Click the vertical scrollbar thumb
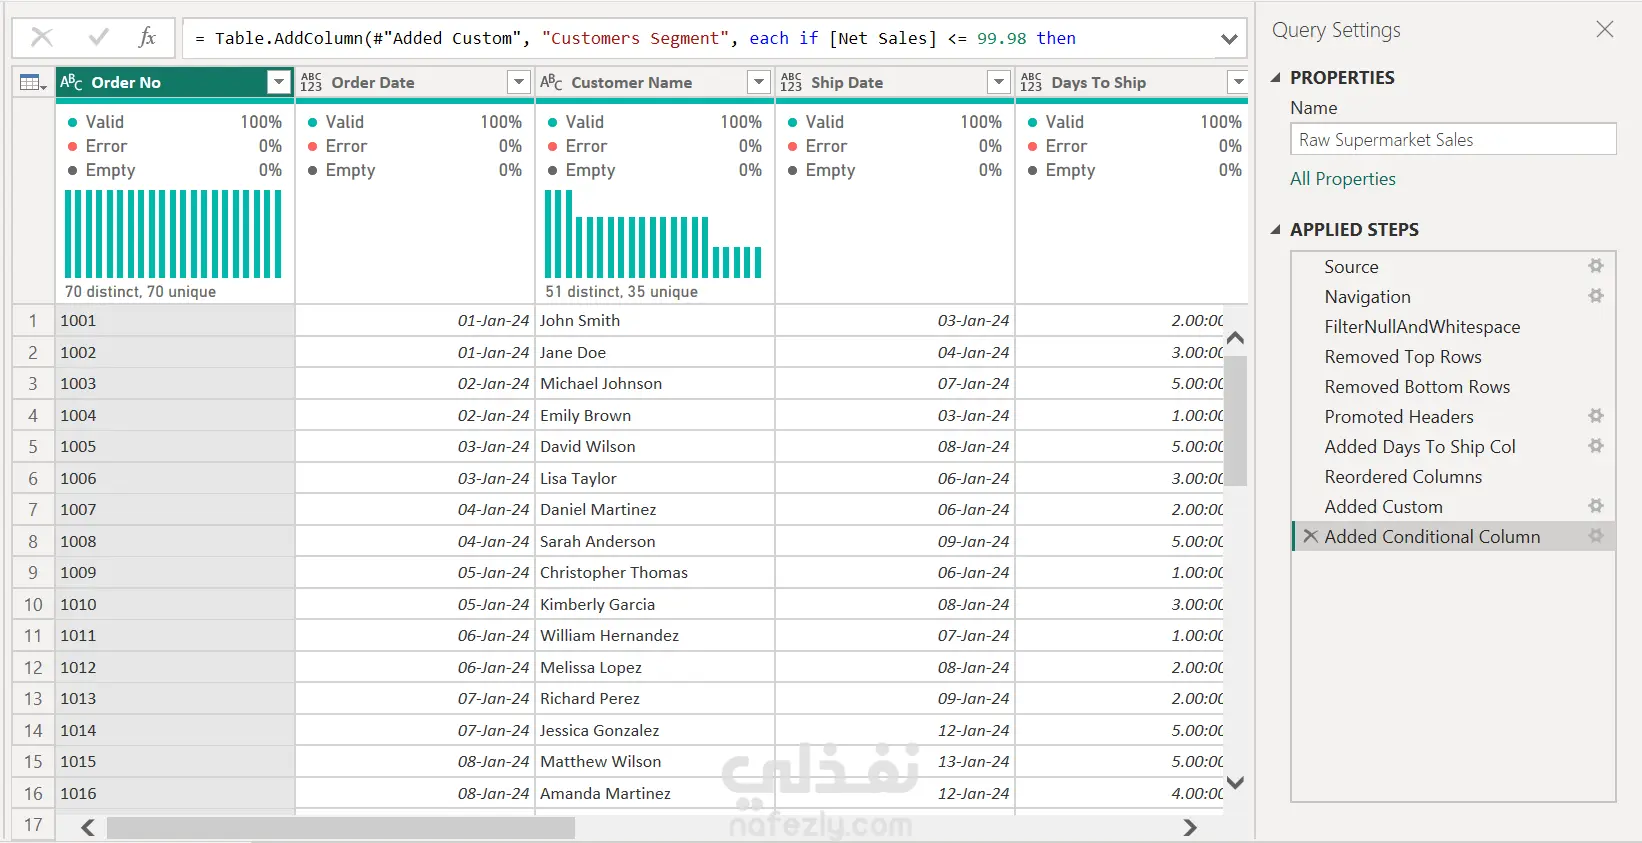 click(1236, 420)
